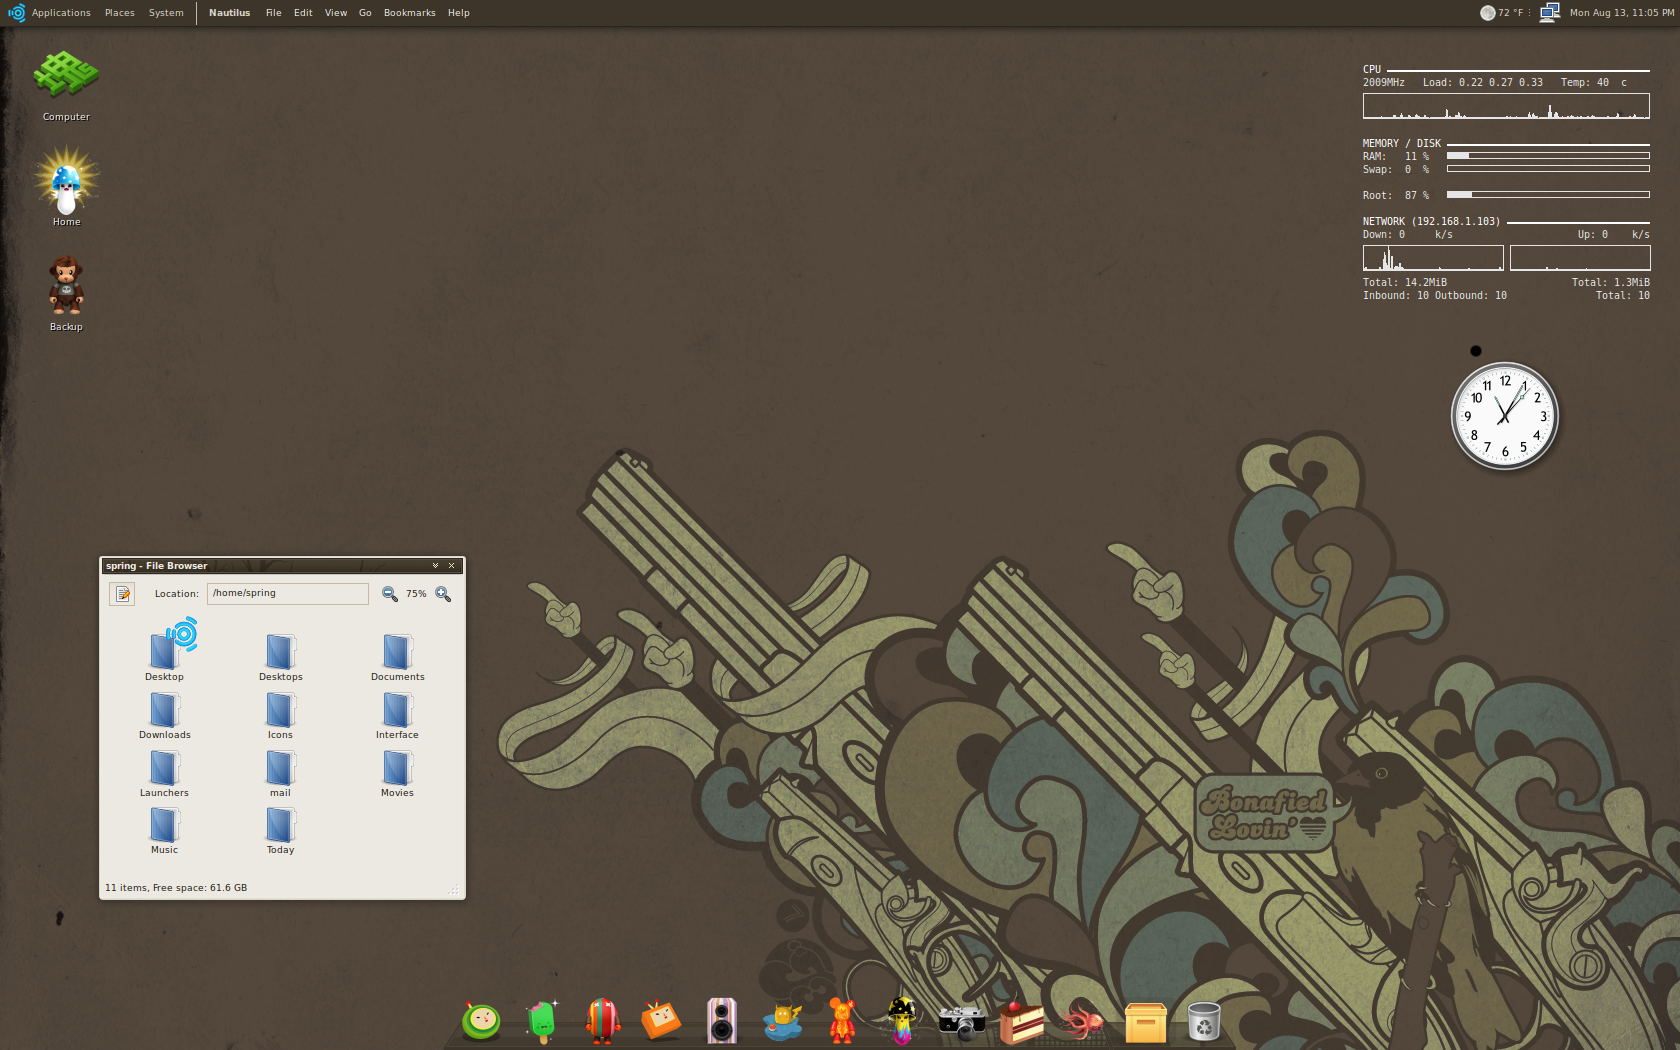Select the Documents folder

point(397,656)
